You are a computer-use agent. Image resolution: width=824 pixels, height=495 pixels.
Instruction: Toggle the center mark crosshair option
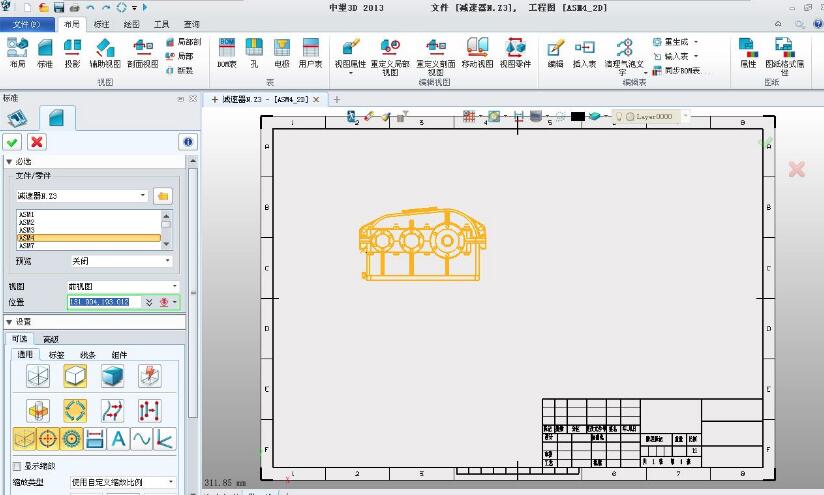[x=48, y=439]
